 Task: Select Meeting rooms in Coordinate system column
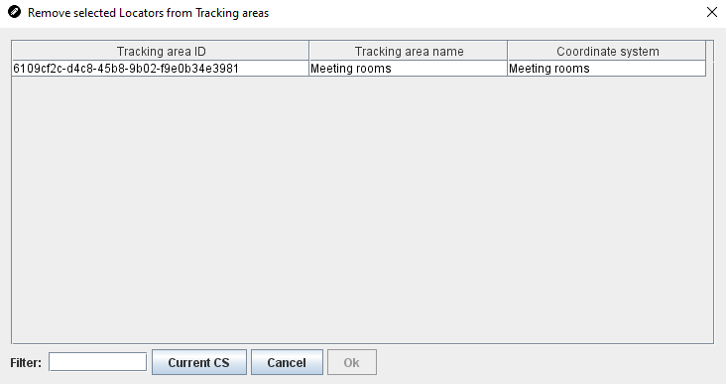tap(607, 69)
